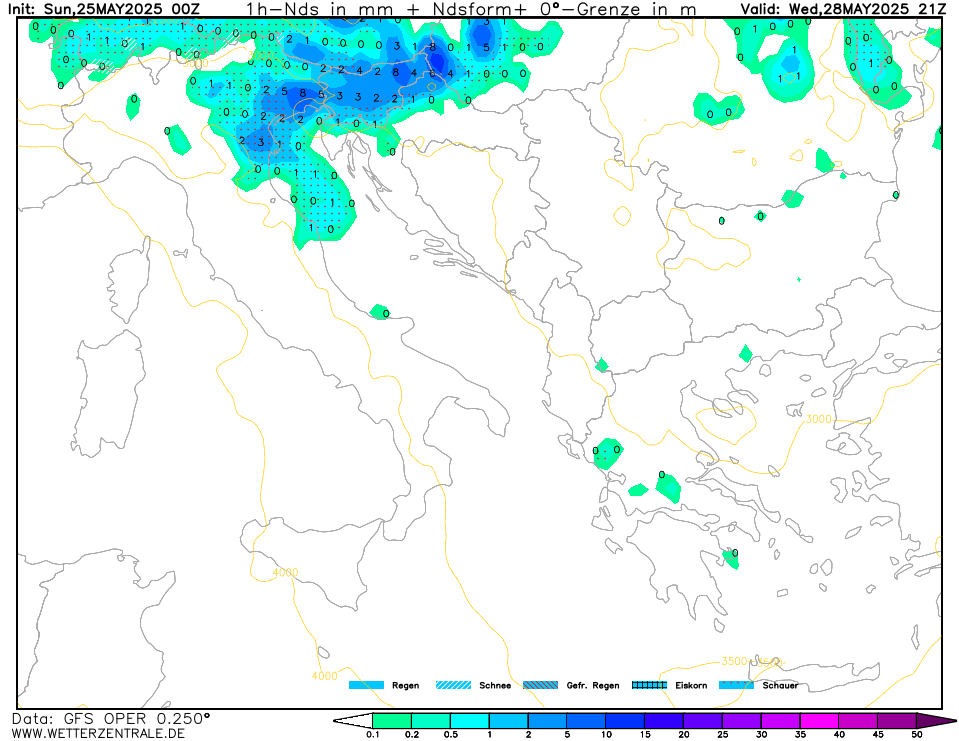
Task: Select the Gefr. Regen red-hatched swatch
Action: [541, 685]
